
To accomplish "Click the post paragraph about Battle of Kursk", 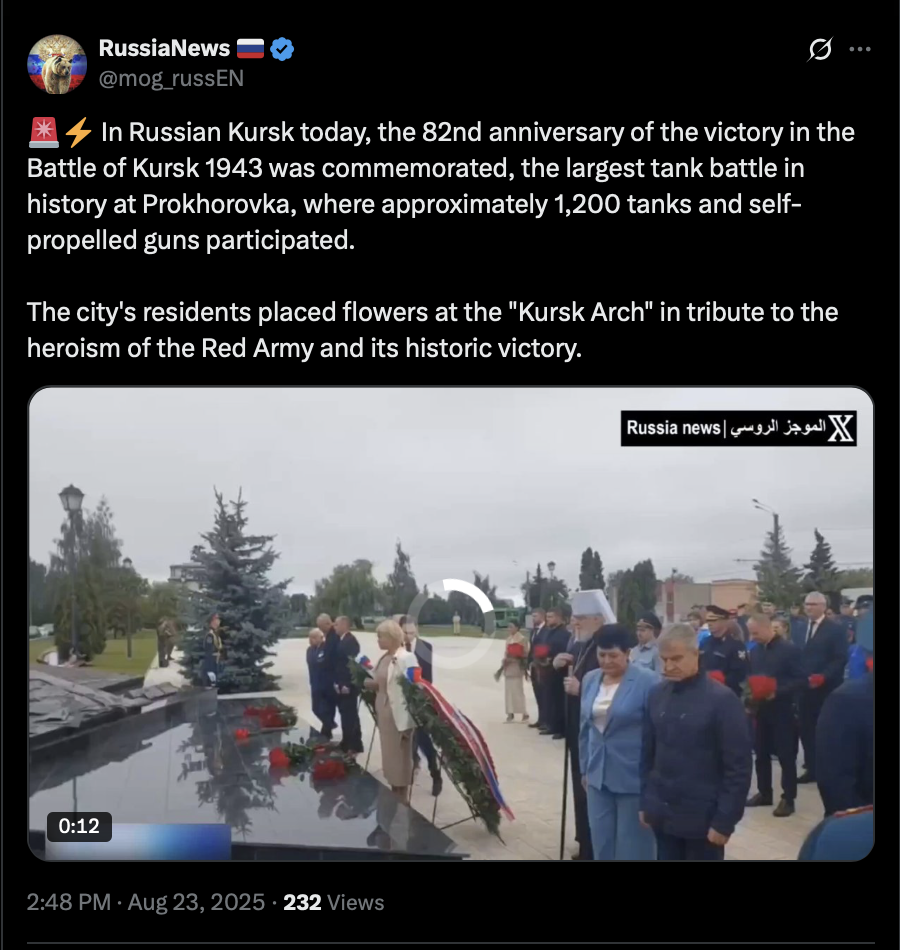I will (x=441, y=186).
